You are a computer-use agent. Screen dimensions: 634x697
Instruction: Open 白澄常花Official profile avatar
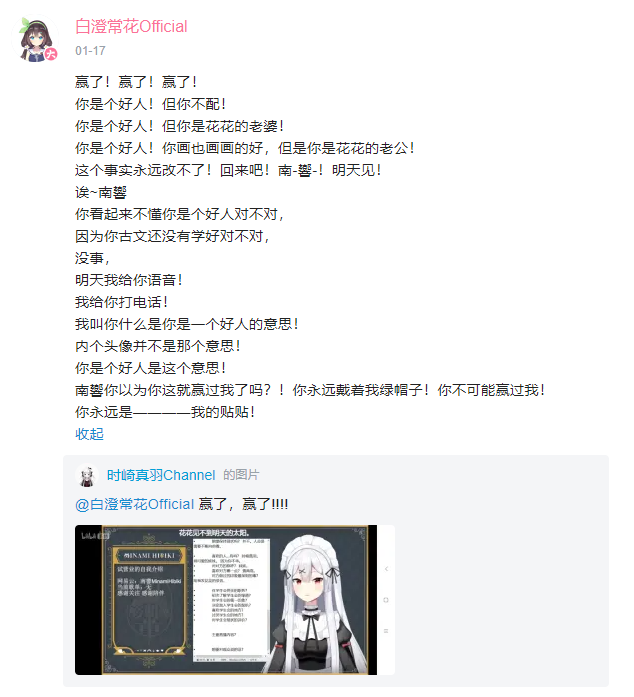[35, 39]
